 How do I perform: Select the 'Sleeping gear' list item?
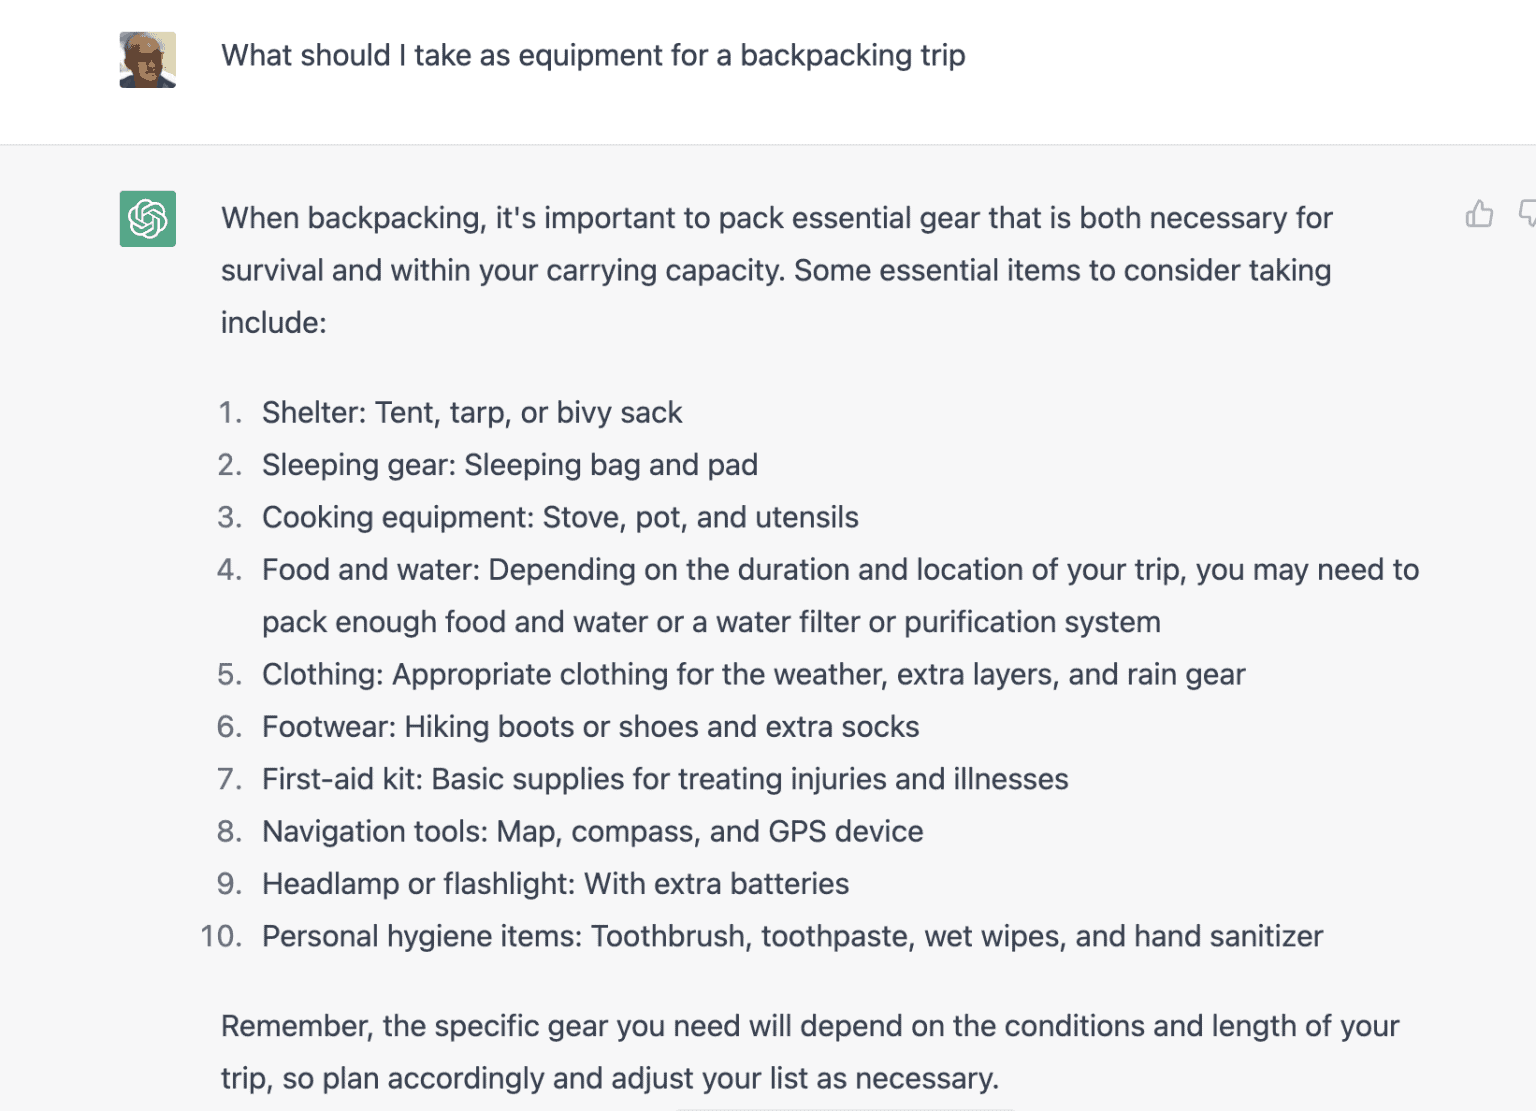[510, 465]
